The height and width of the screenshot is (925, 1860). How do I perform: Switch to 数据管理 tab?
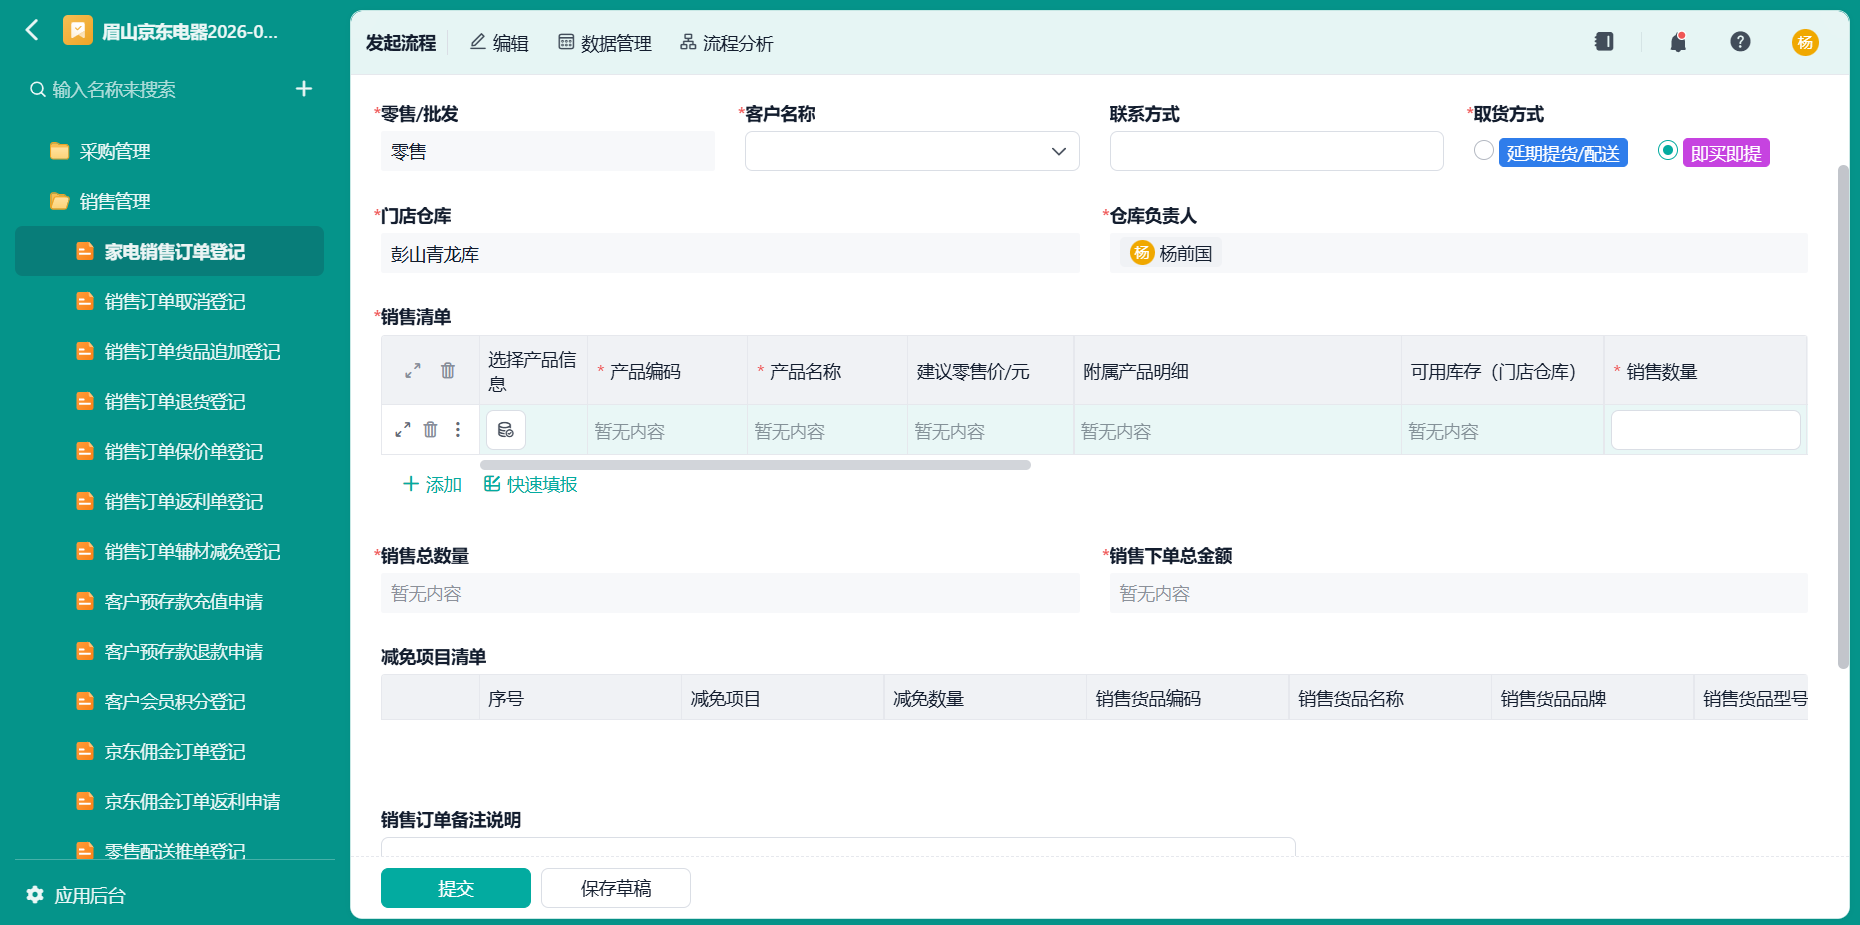(605, 43)
